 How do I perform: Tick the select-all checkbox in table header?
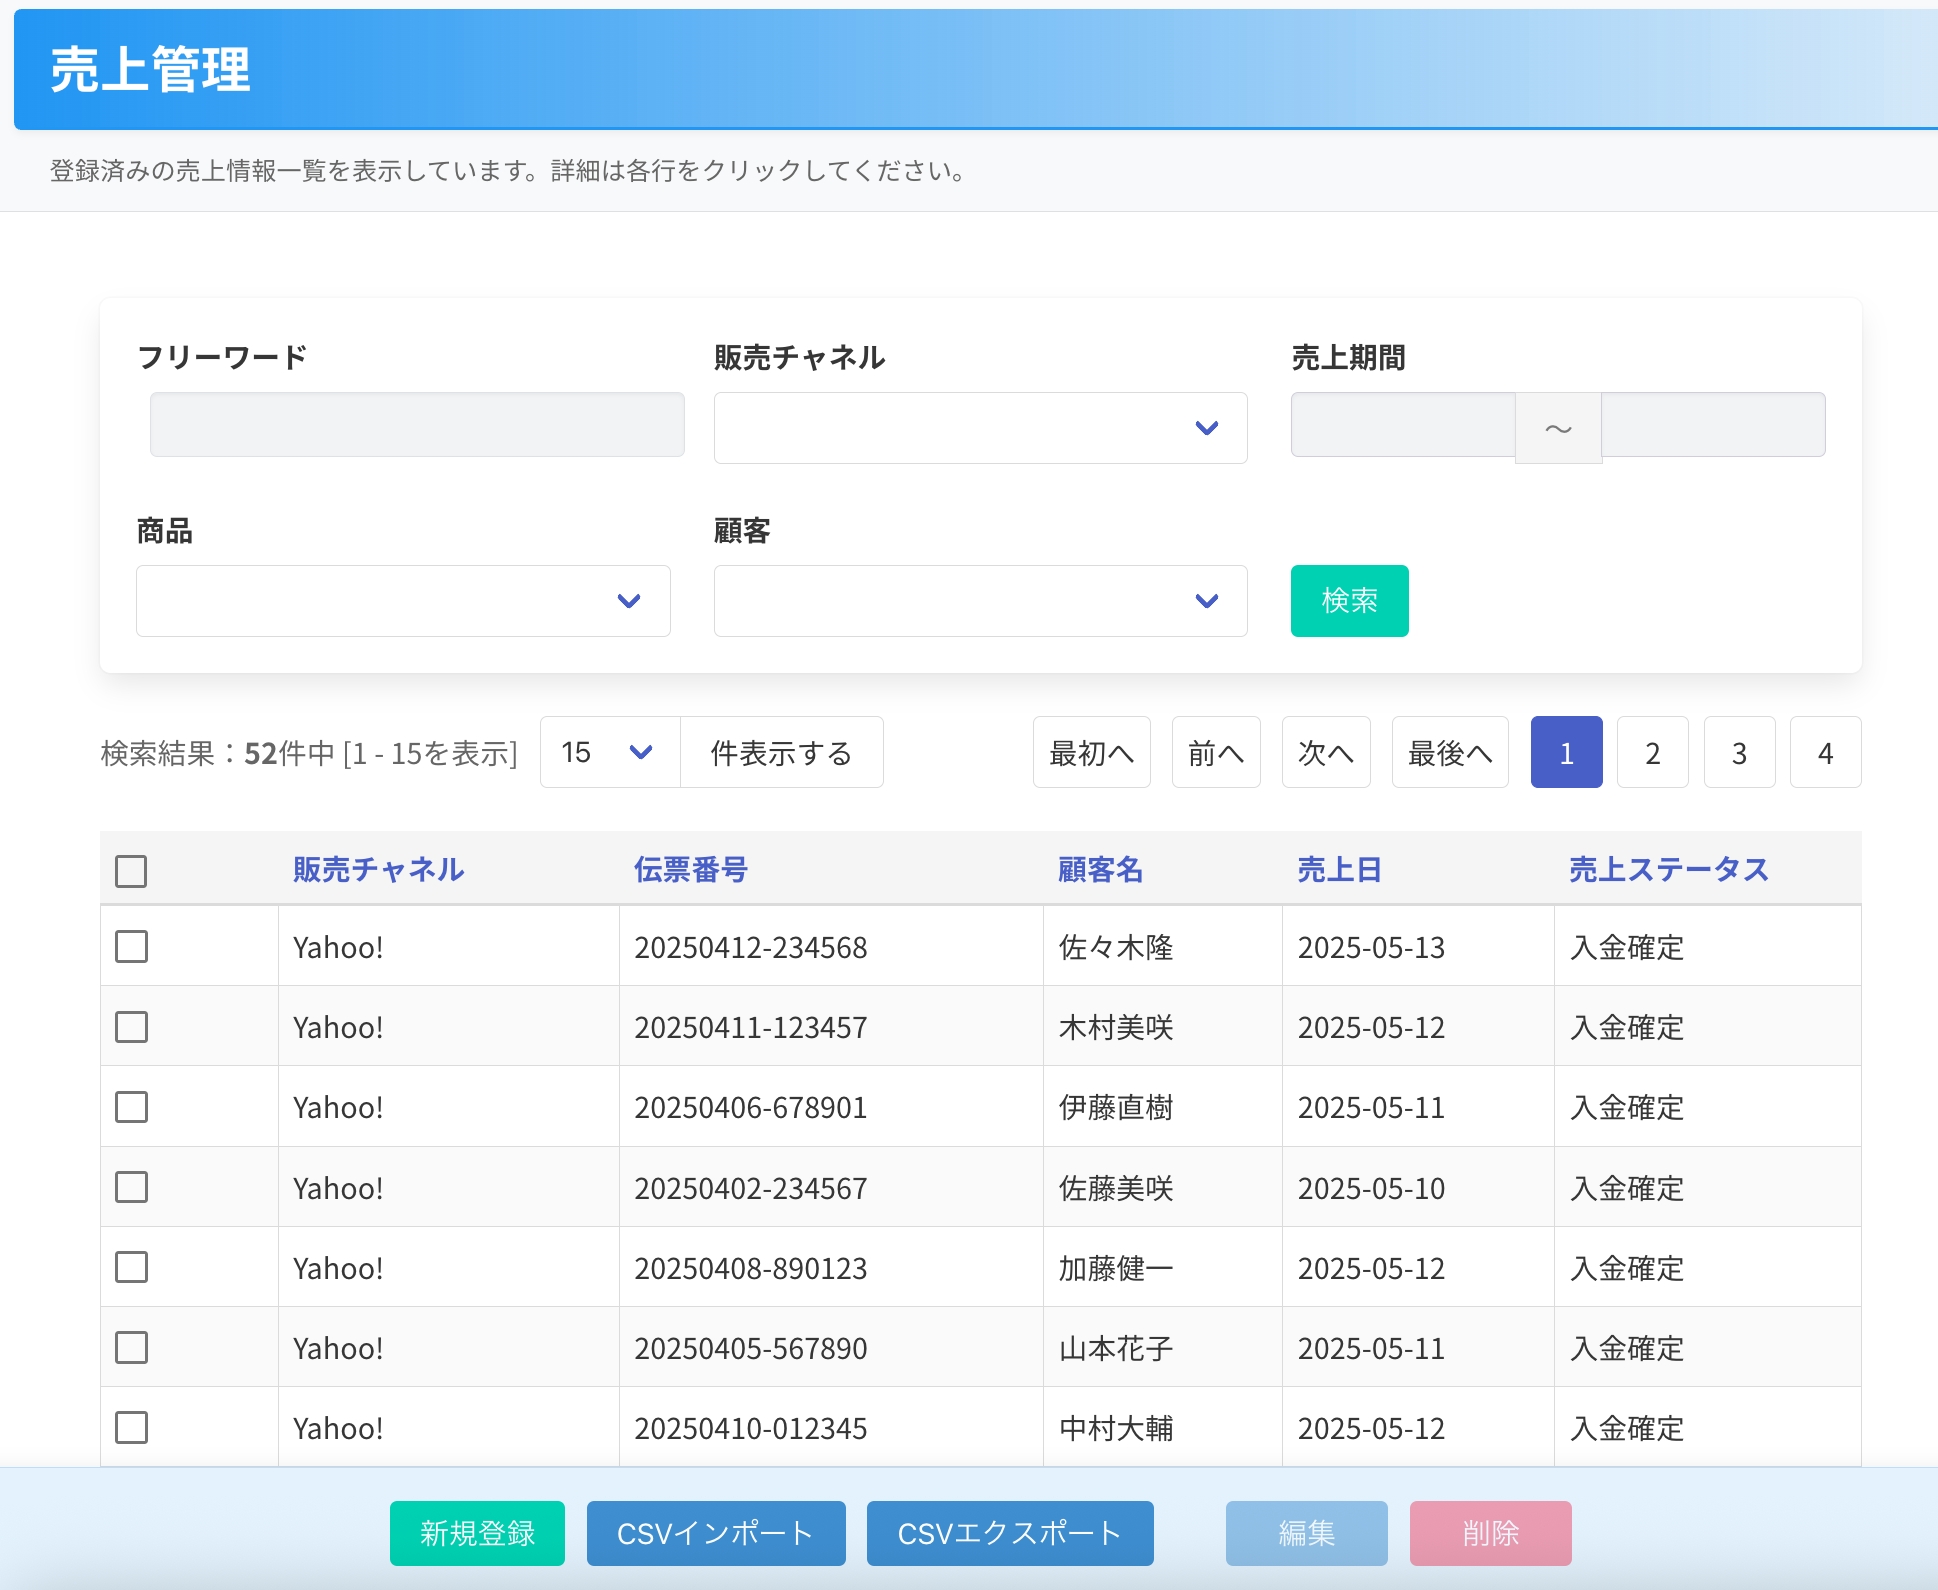(x=131, y=871)
